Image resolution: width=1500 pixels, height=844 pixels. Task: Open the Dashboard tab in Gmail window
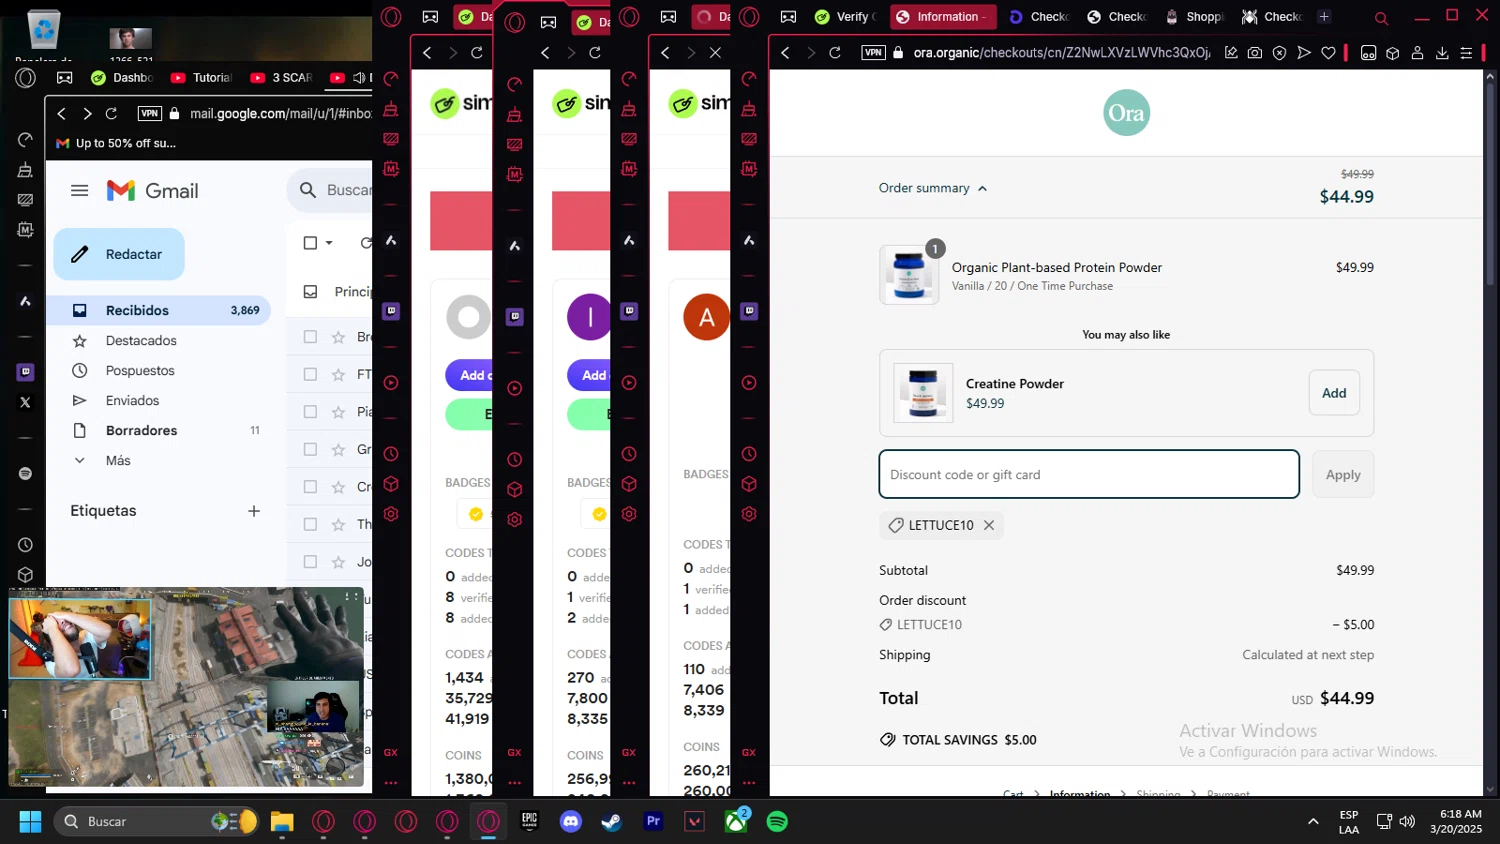coord(122,78)
